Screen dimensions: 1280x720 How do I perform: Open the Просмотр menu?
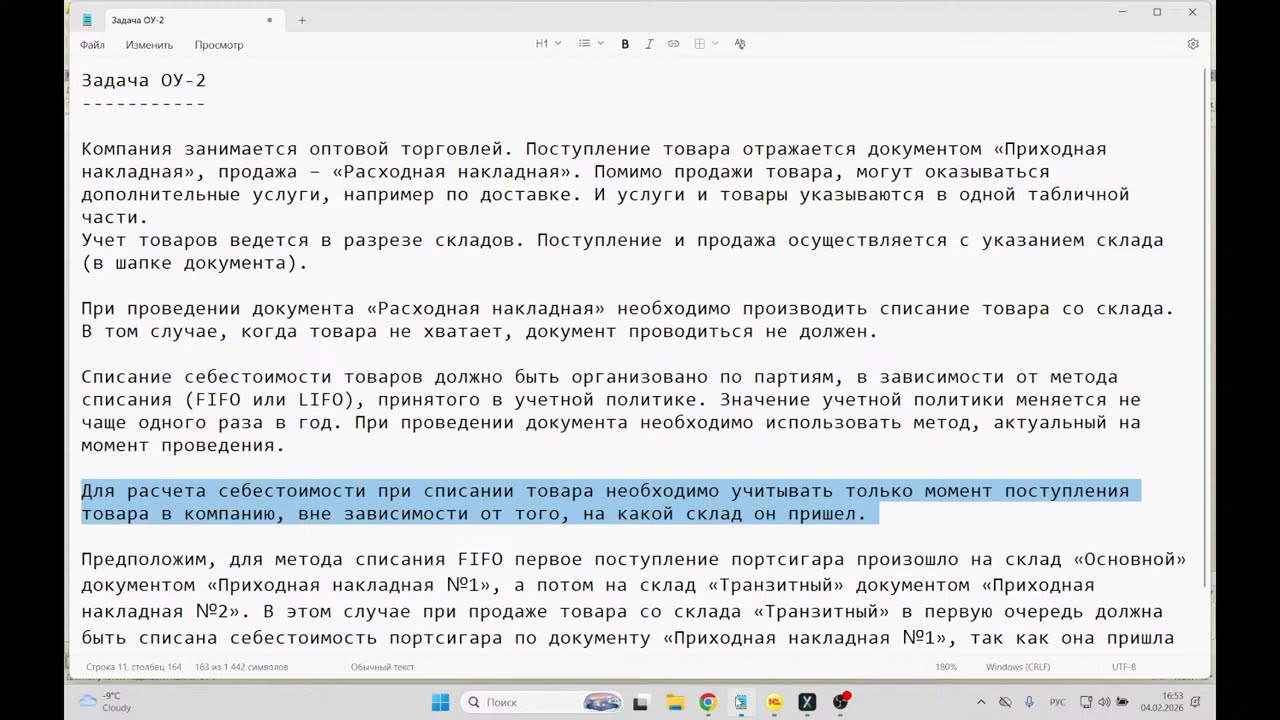point(219,45)
